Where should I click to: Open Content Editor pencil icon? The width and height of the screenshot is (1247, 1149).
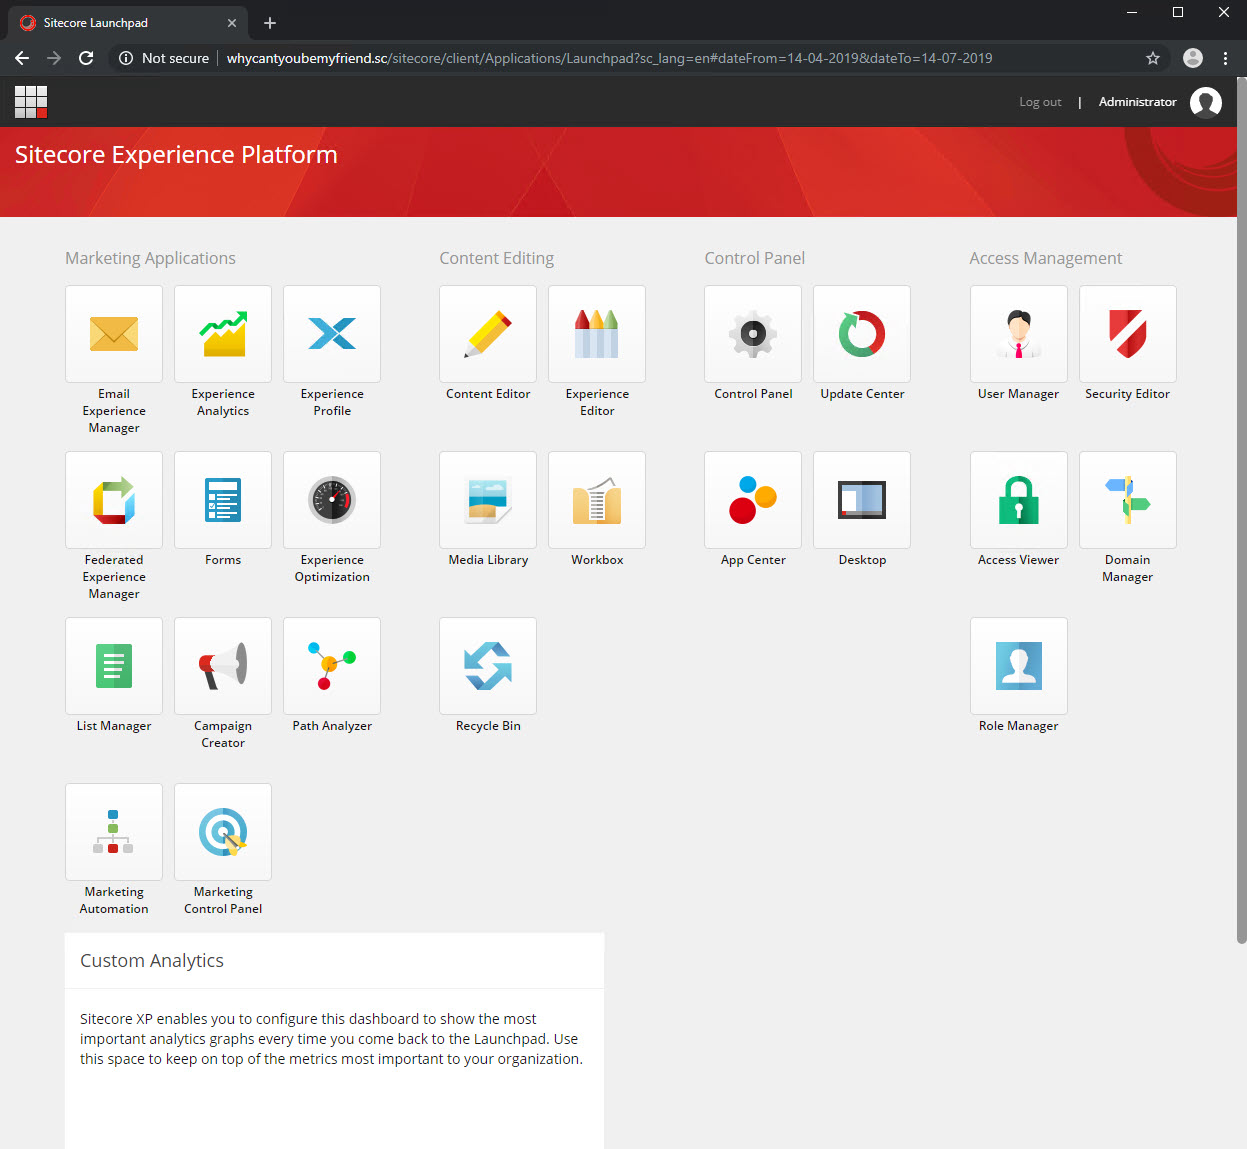488,334
